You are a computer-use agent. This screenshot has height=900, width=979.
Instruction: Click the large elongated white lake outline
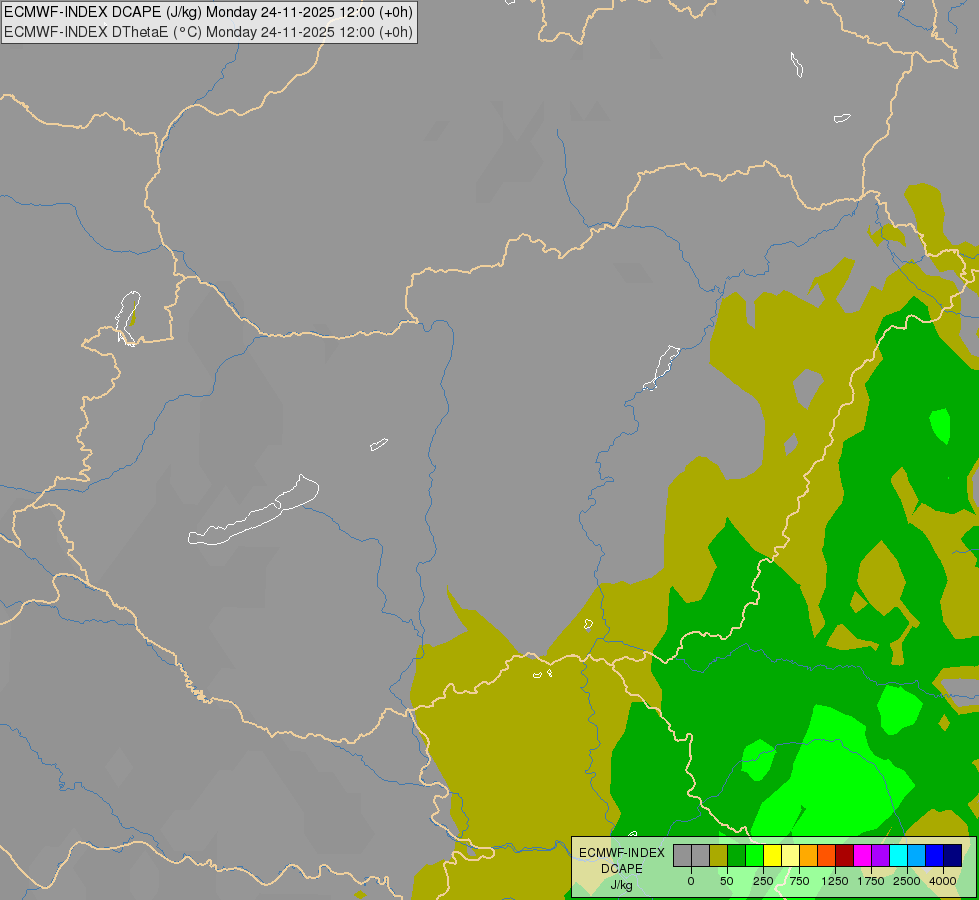point(254,512)
